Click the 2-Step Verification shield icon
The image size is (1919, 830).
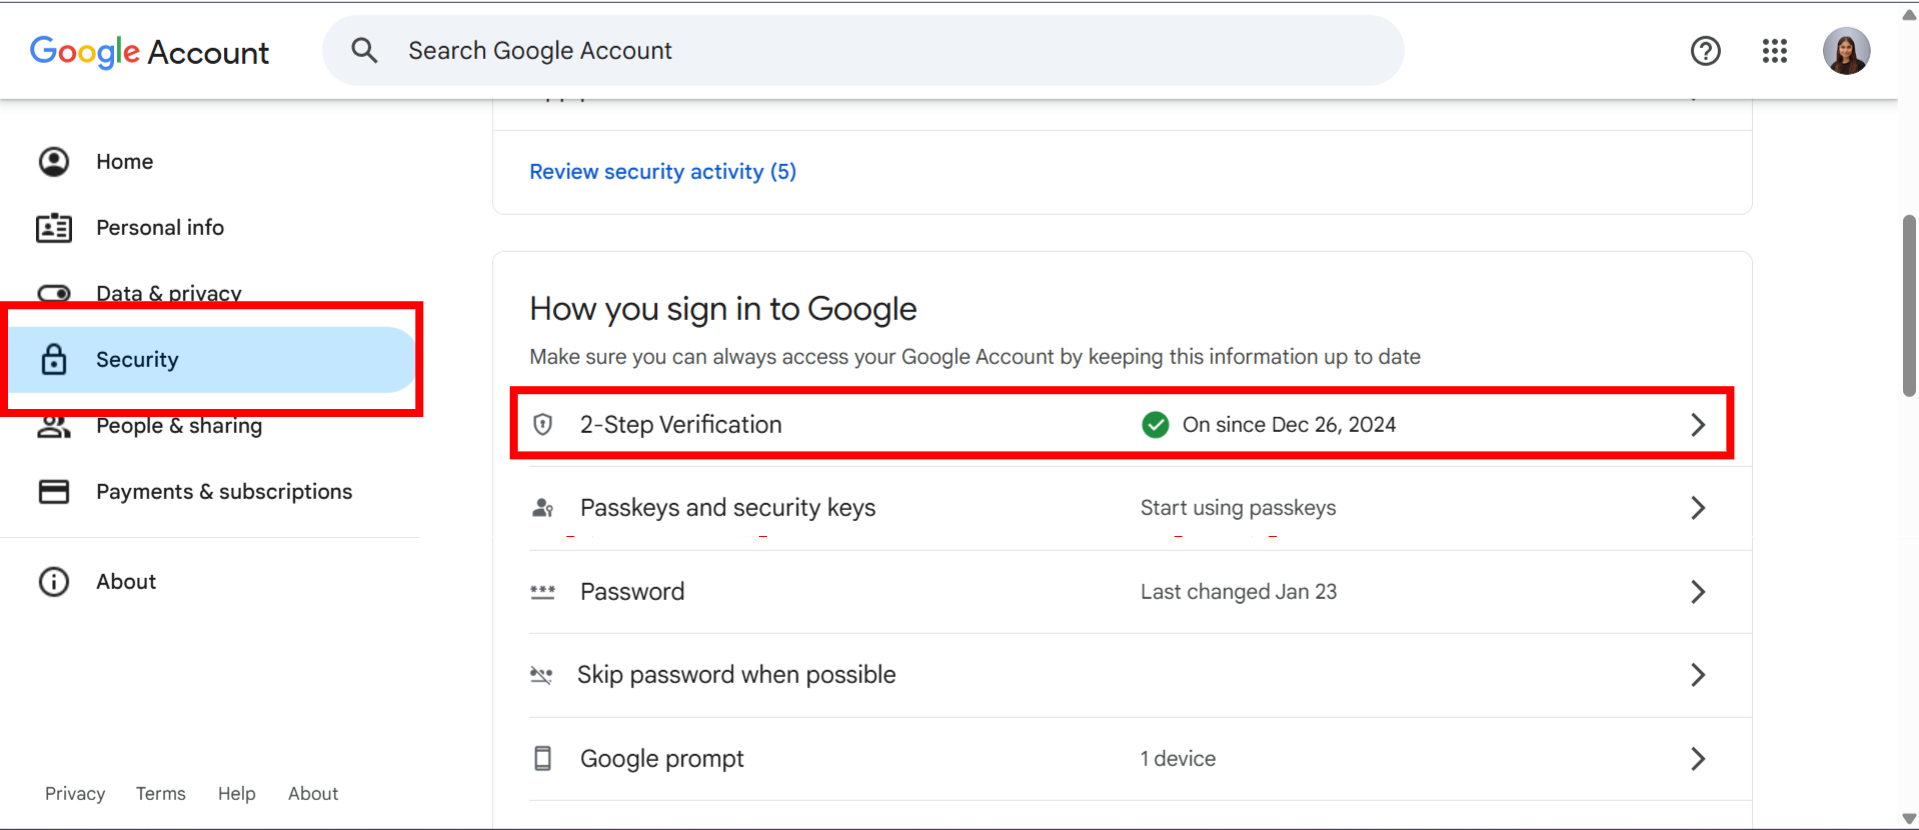pos(543,425)
